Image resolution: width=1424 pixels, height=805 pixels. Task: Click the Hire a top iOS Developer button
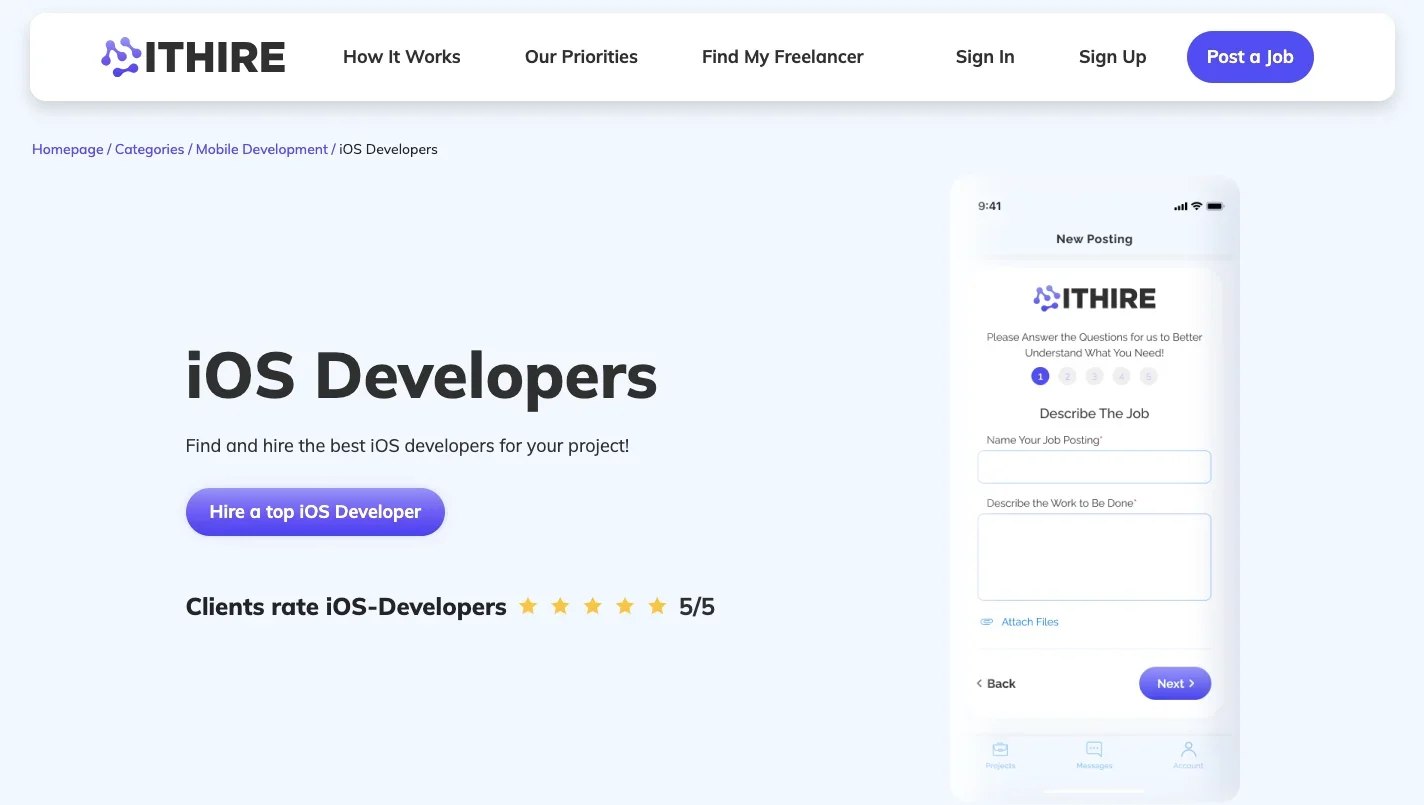tap(315, 512)
